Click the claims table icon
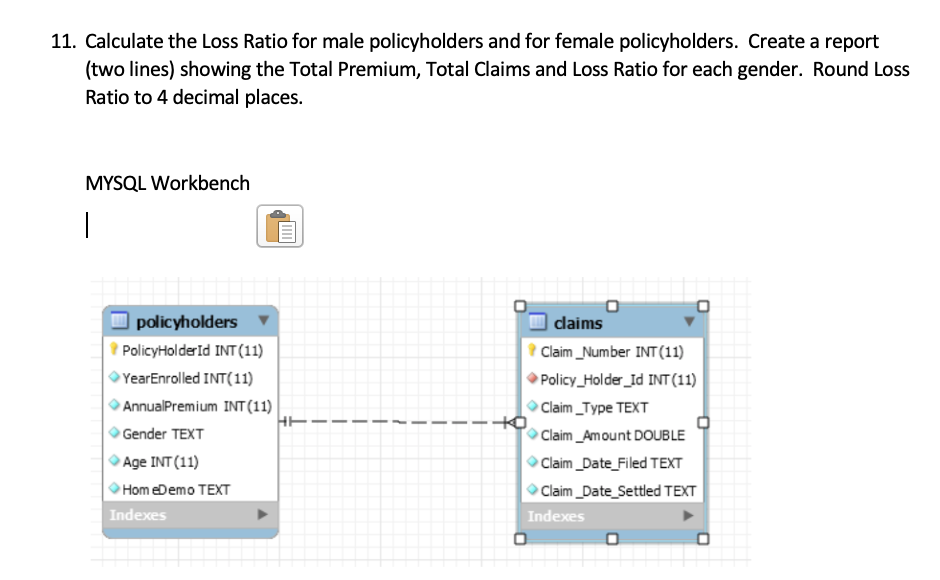 pos(538,322)
